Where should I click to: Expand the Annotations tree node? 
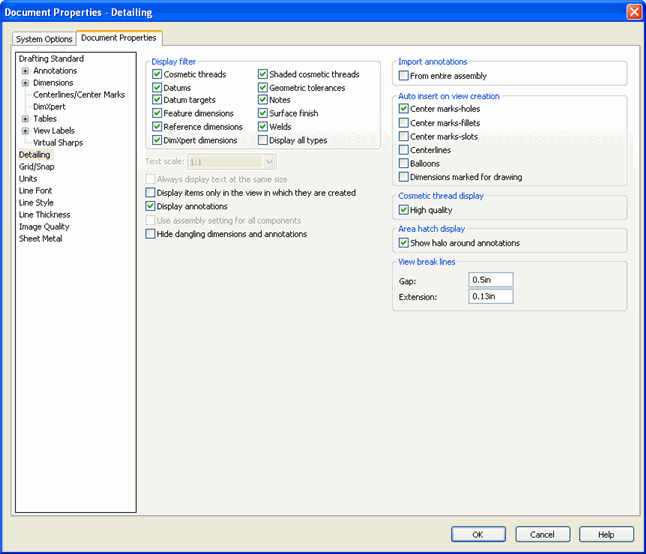pos(25,71)
